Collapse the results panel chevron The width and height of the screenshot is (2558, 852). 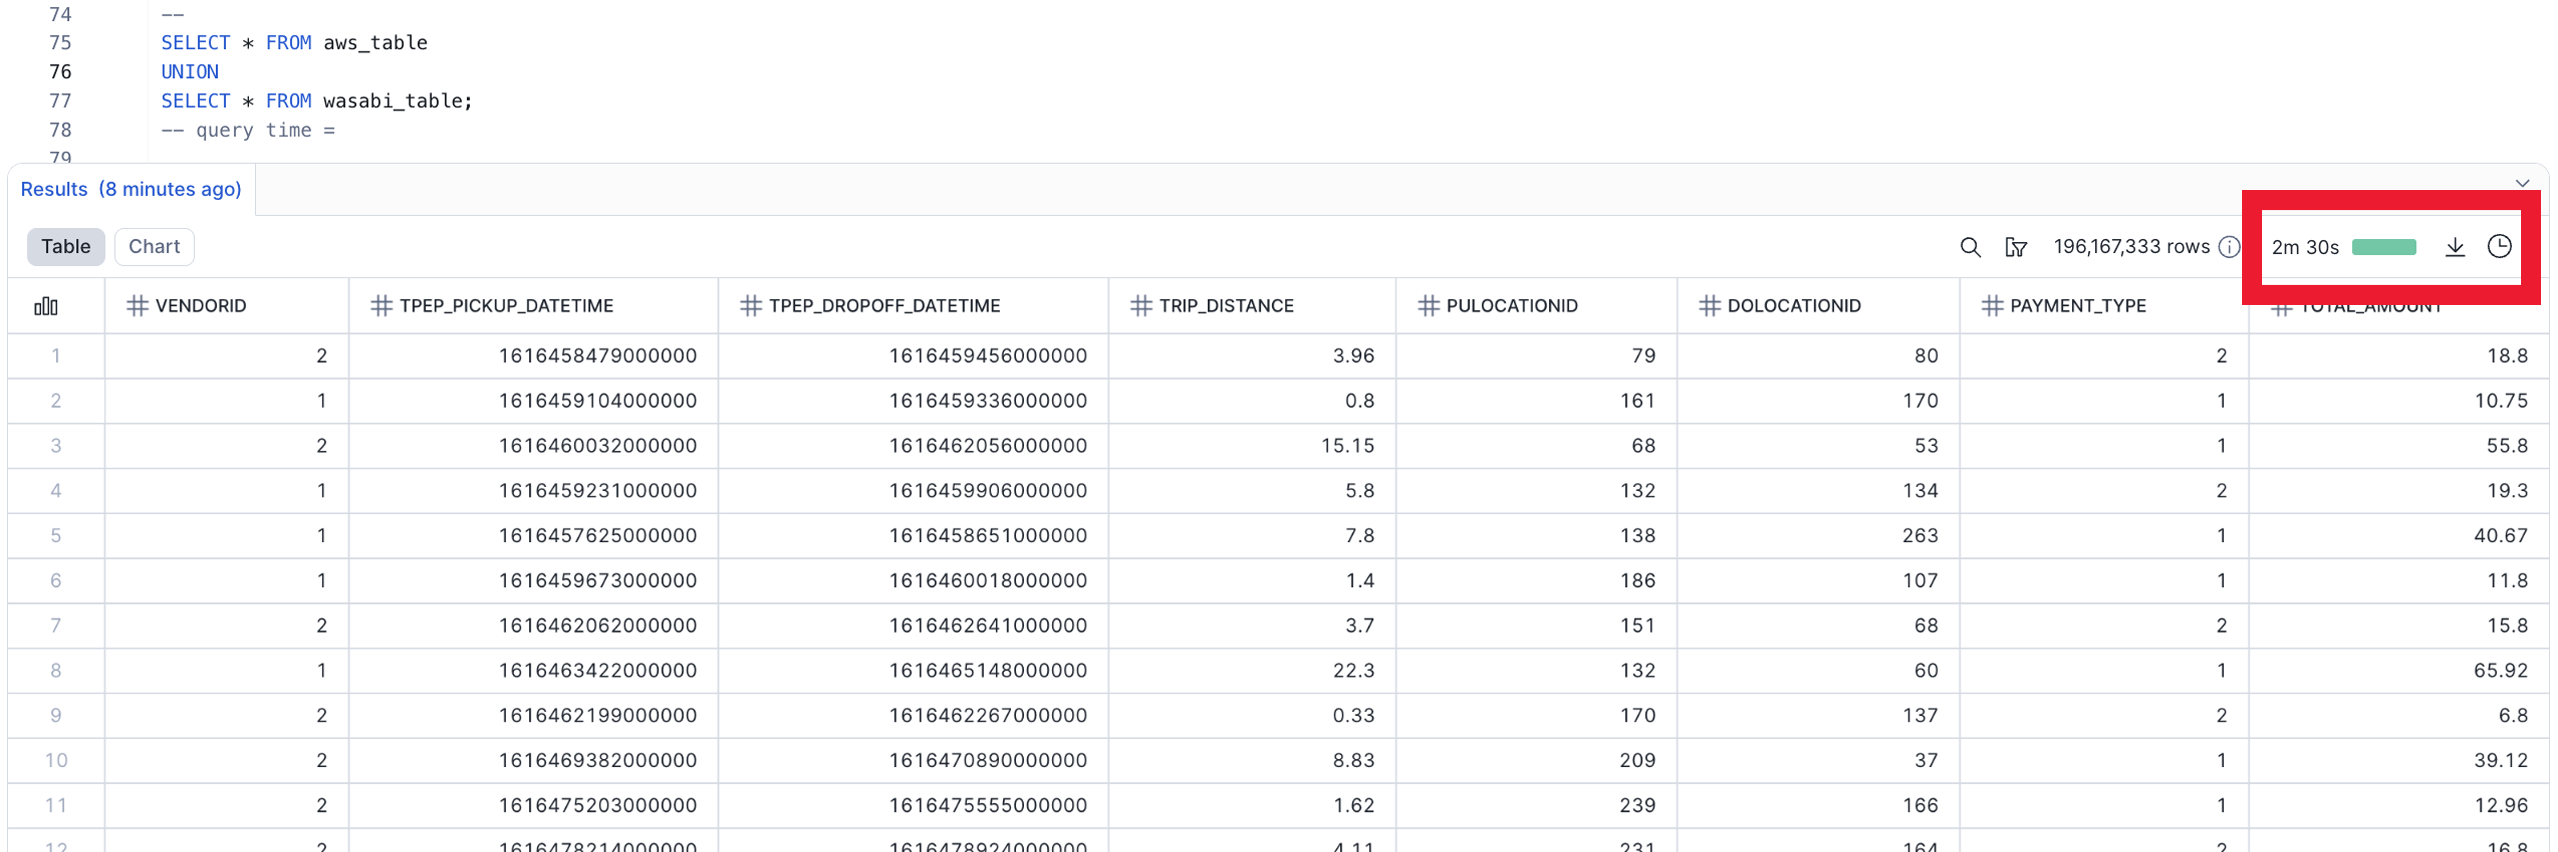[x=2522, y=183]
